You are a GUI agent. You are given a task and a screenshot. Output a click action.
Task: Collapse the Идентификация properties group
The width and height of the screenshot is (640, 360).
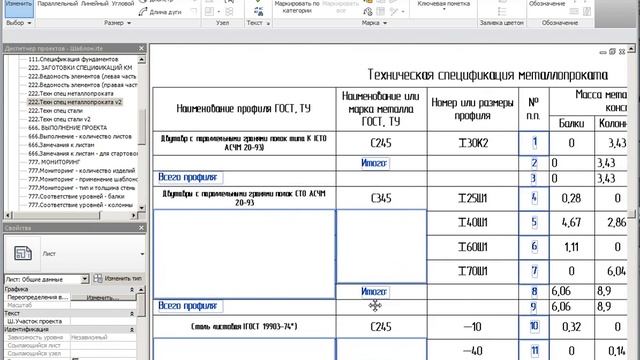click(x=132, y=329)
